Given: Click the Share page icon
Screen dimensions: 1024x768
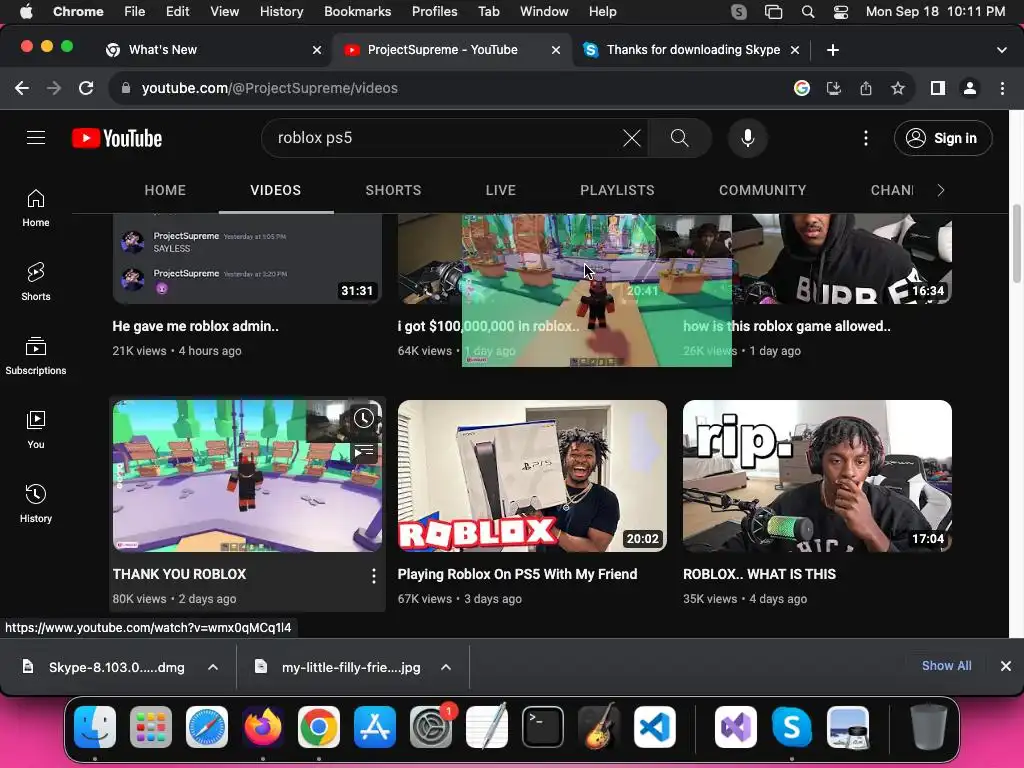Looking at the screenshot, I should (866, 88).
